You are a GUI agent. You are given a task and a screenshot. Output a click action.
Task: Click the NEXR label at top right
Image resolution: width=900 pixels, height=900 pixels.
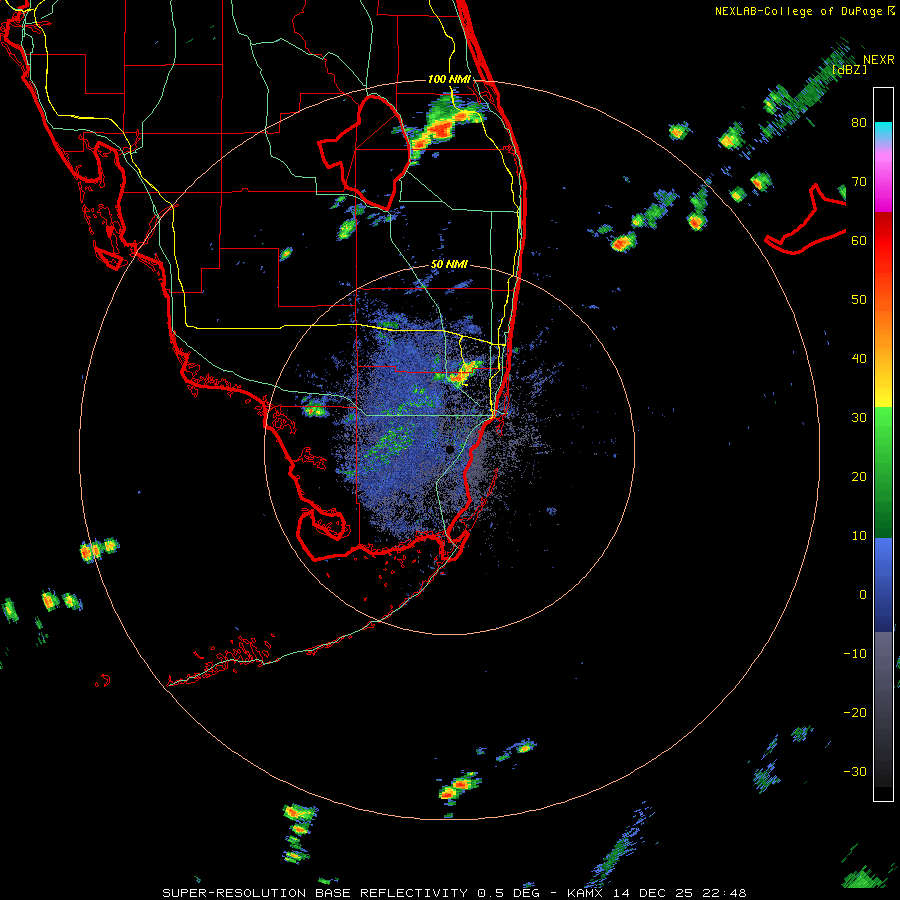tap(878, 60)
